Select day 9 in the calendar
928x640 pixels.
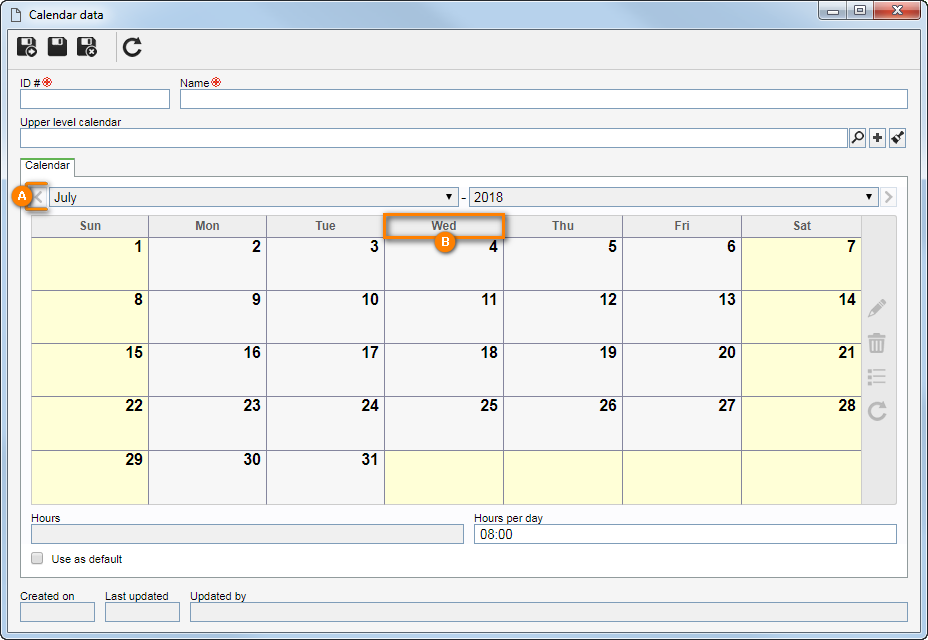coord(207,317)
